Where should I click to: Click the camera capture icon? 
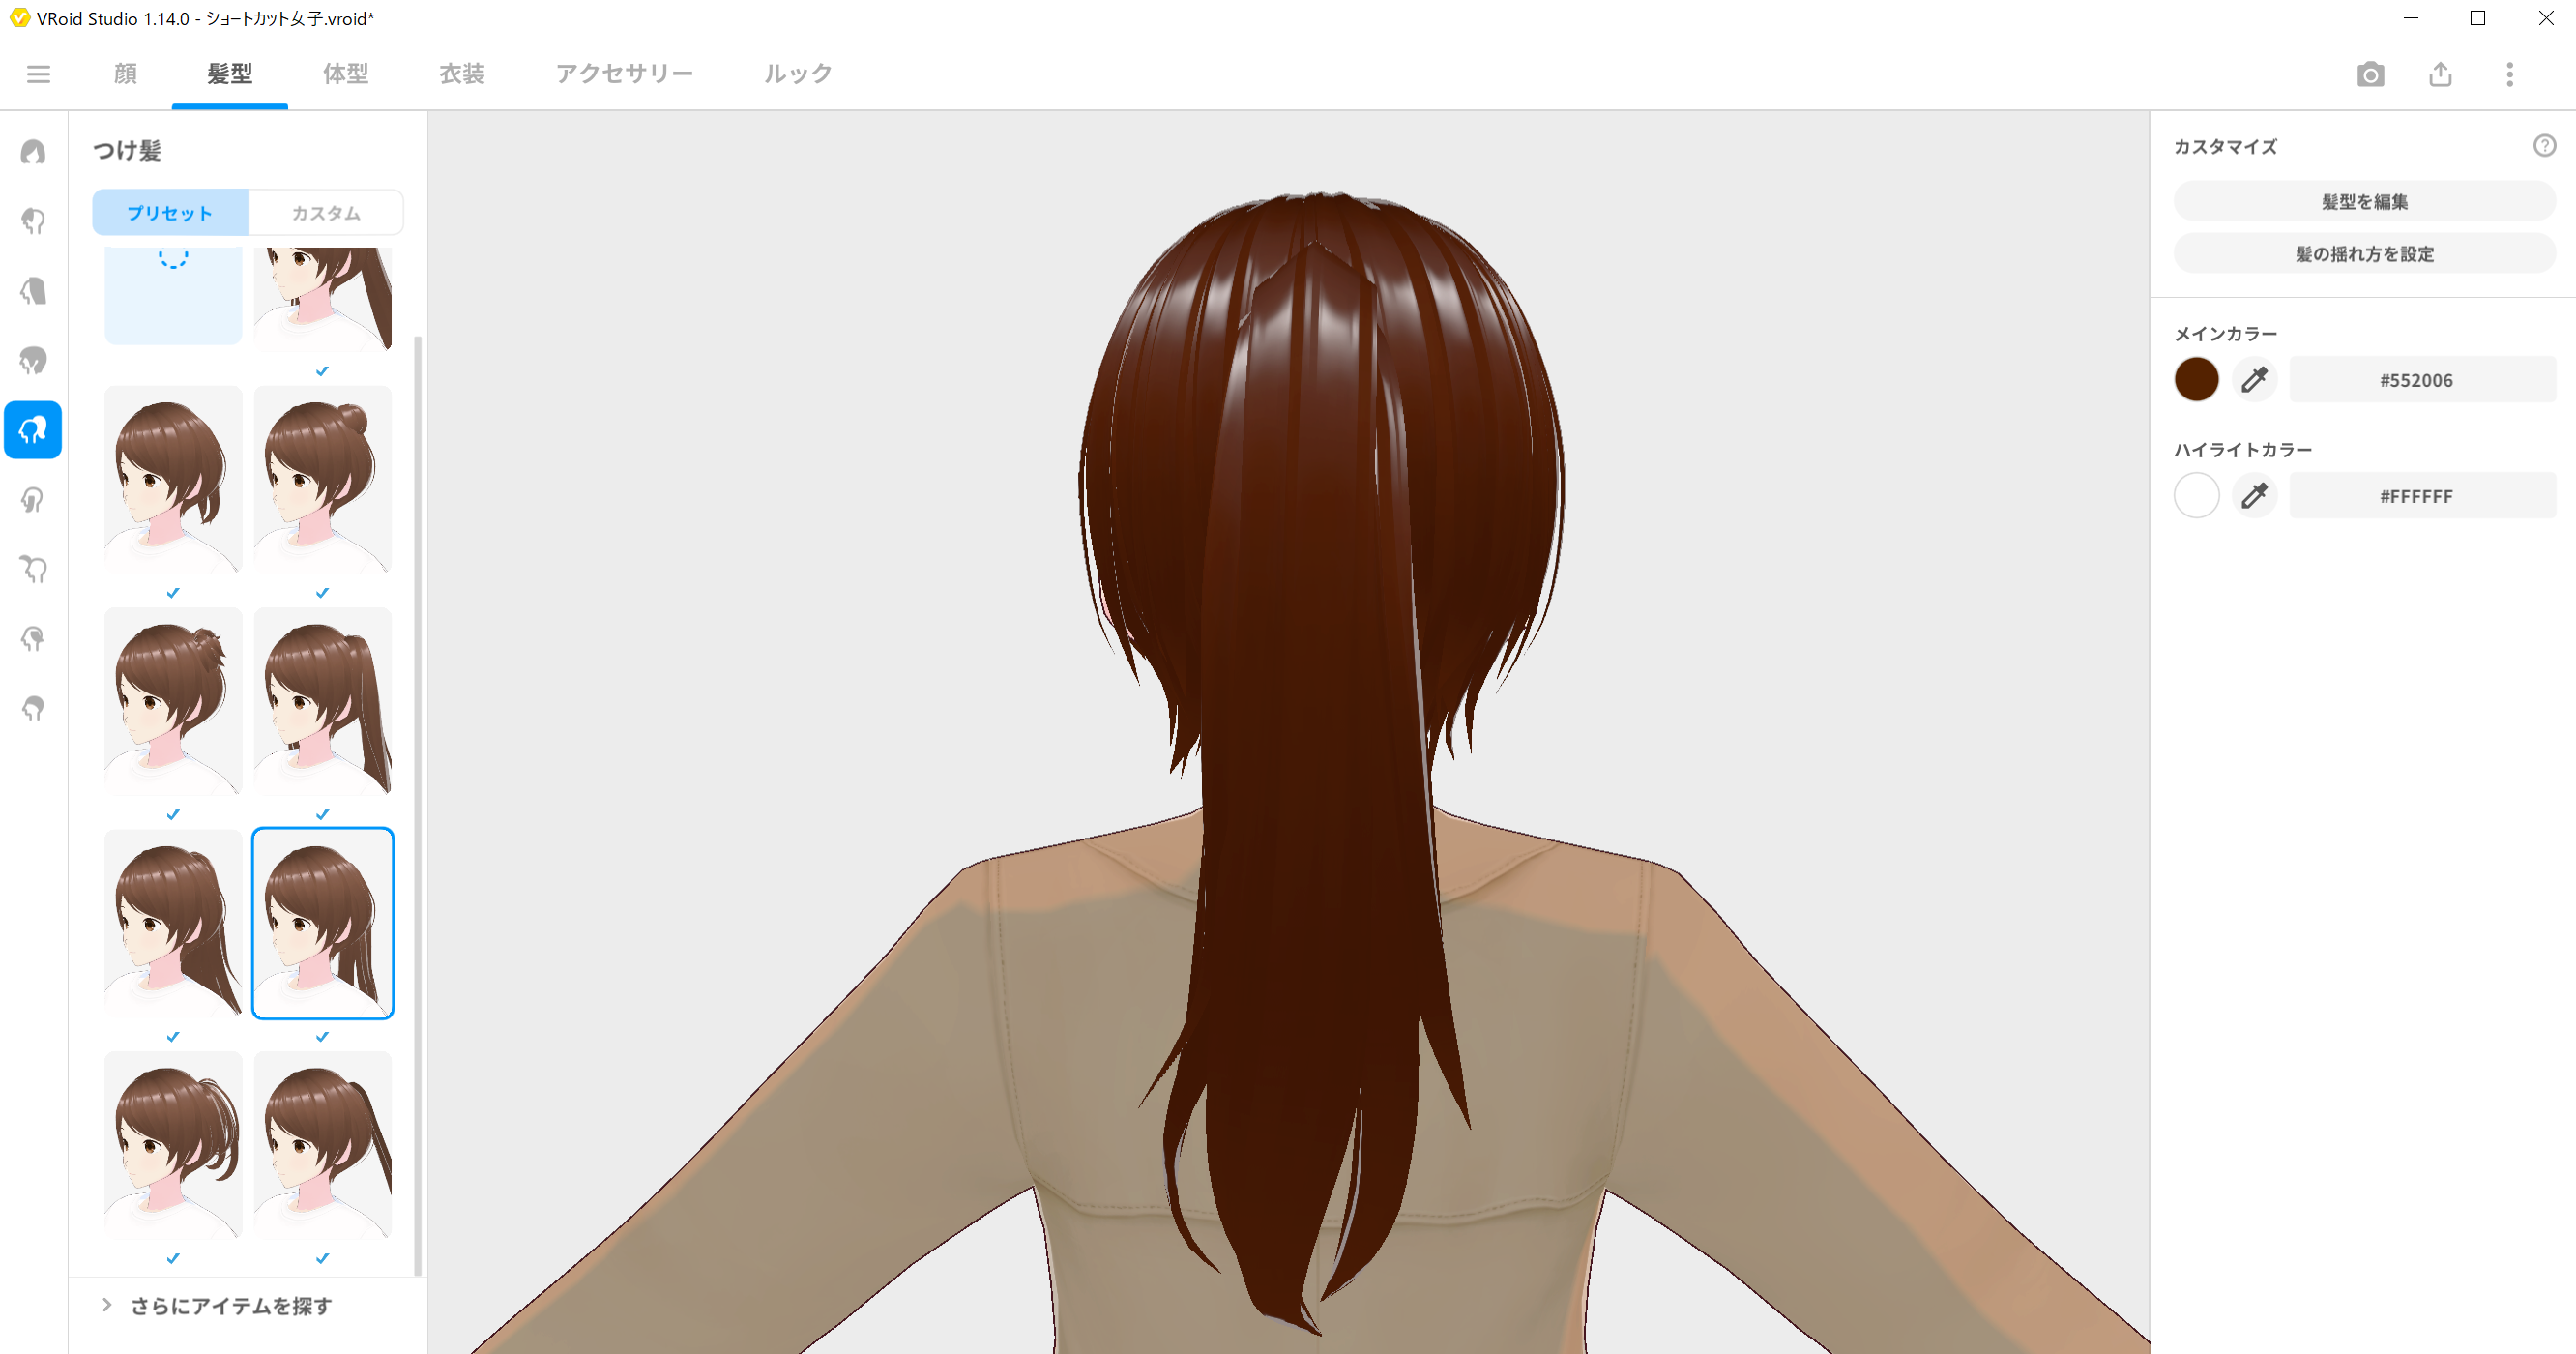click(2370, 74)
